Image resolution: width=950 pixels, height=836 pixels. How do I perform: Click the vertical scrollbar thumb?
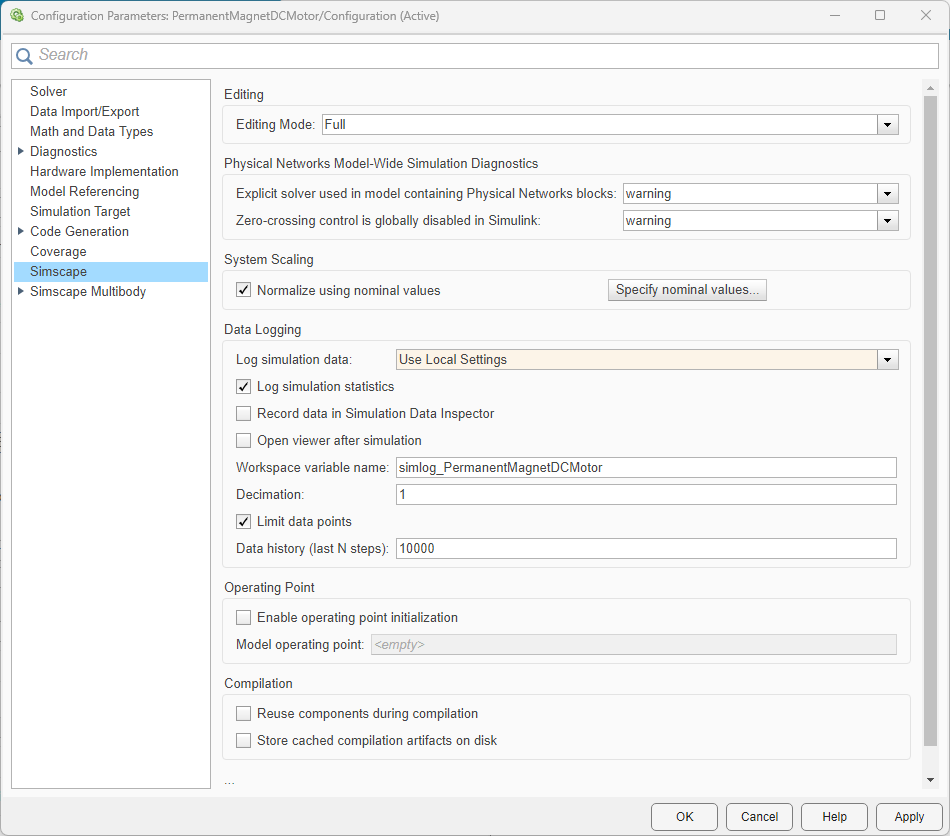pyautogui.click(x=930, y=421)
